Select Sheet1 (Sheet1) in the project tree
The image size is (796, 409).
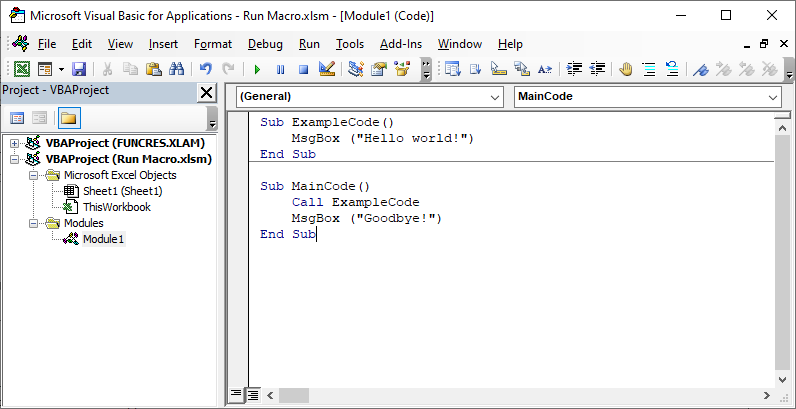pyautogui.click(x=123, y=191)
